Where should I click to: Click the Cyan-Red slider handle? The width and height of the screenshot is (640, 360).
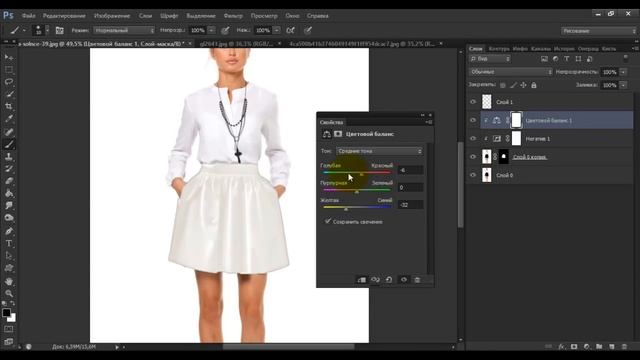click(361, 174)
